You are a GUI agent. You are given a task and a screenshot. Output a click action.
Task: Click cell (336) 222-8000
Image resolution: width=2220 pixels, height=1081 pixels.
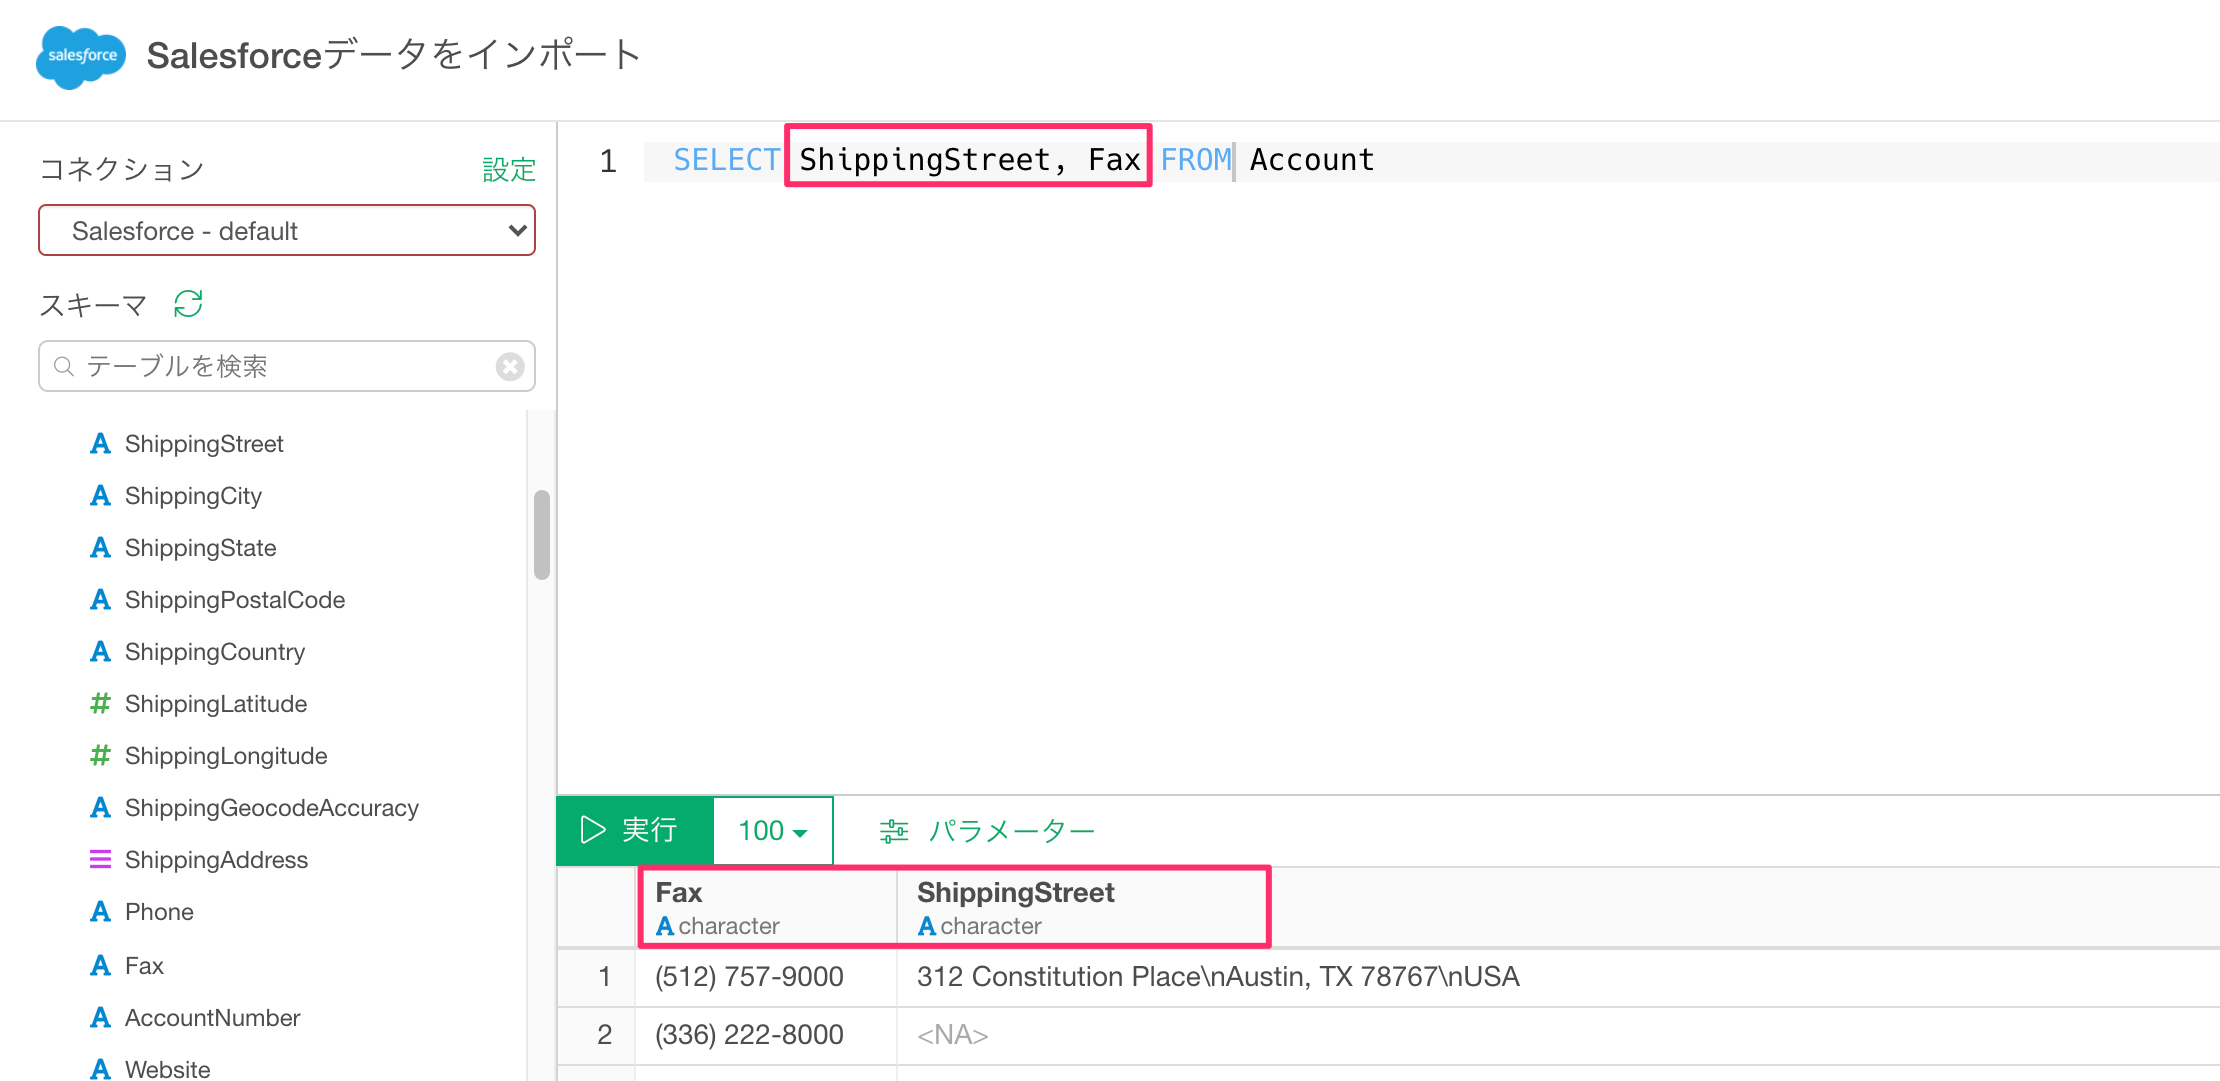point(749,1035)
